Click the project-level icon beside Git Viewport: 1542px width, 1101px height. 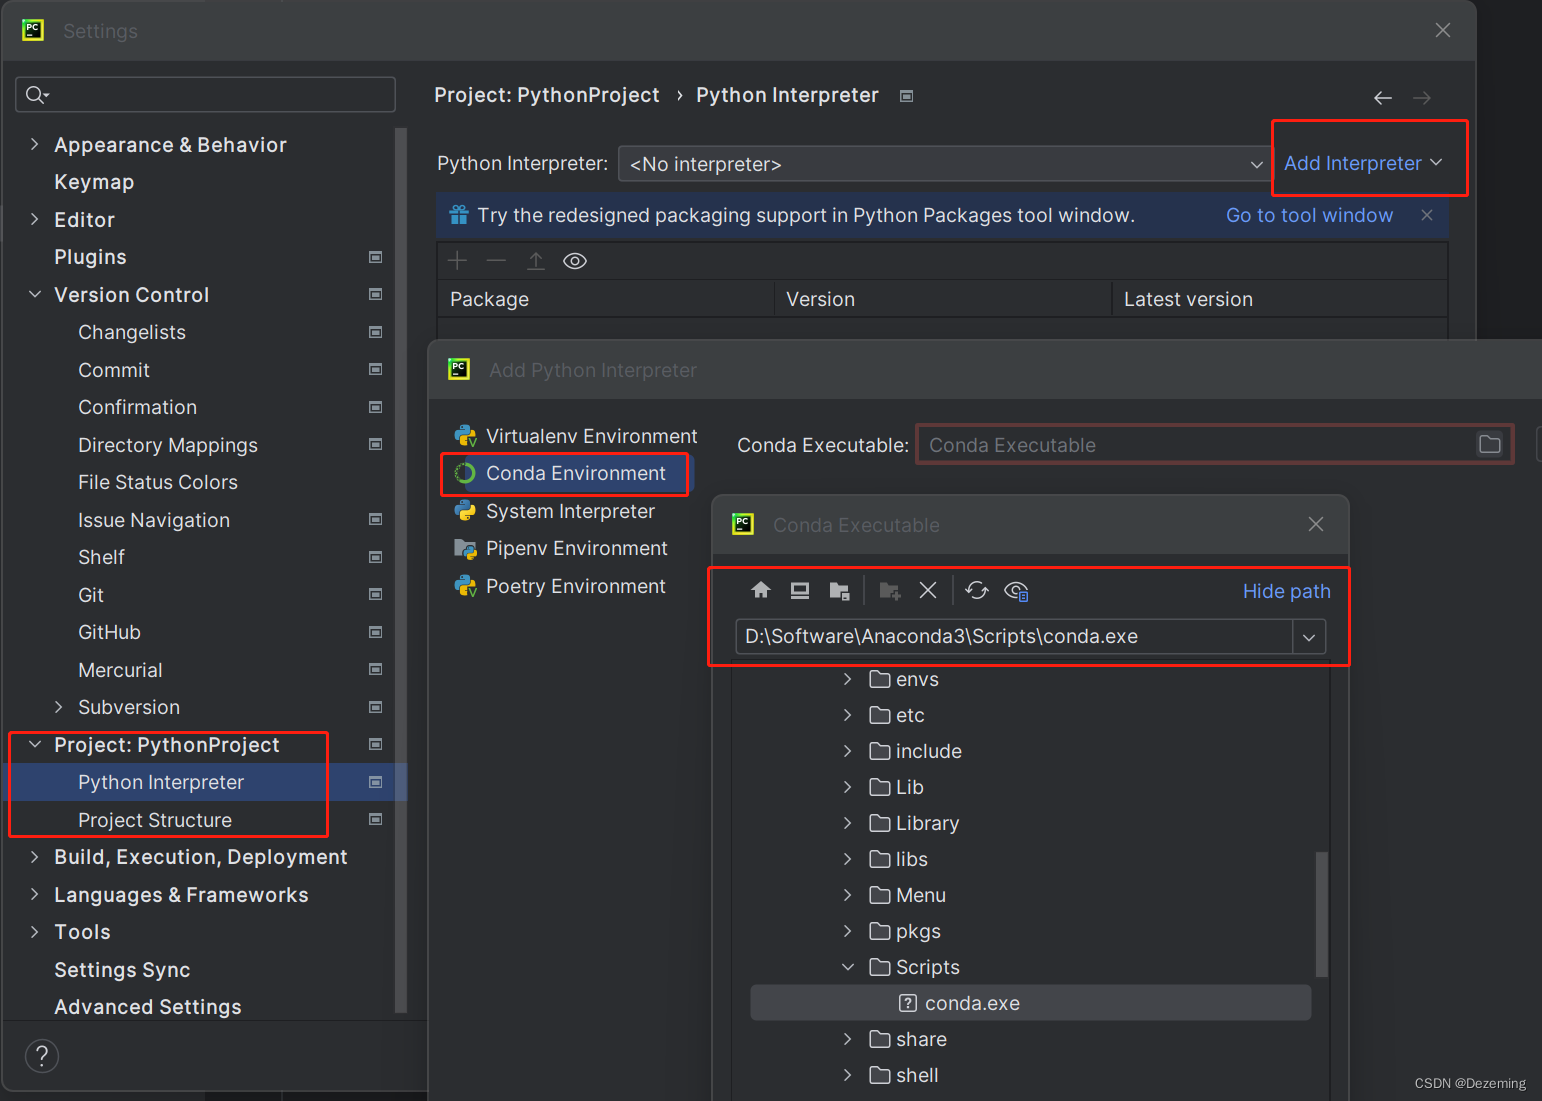pyautogui.click(x=375, y=594)
